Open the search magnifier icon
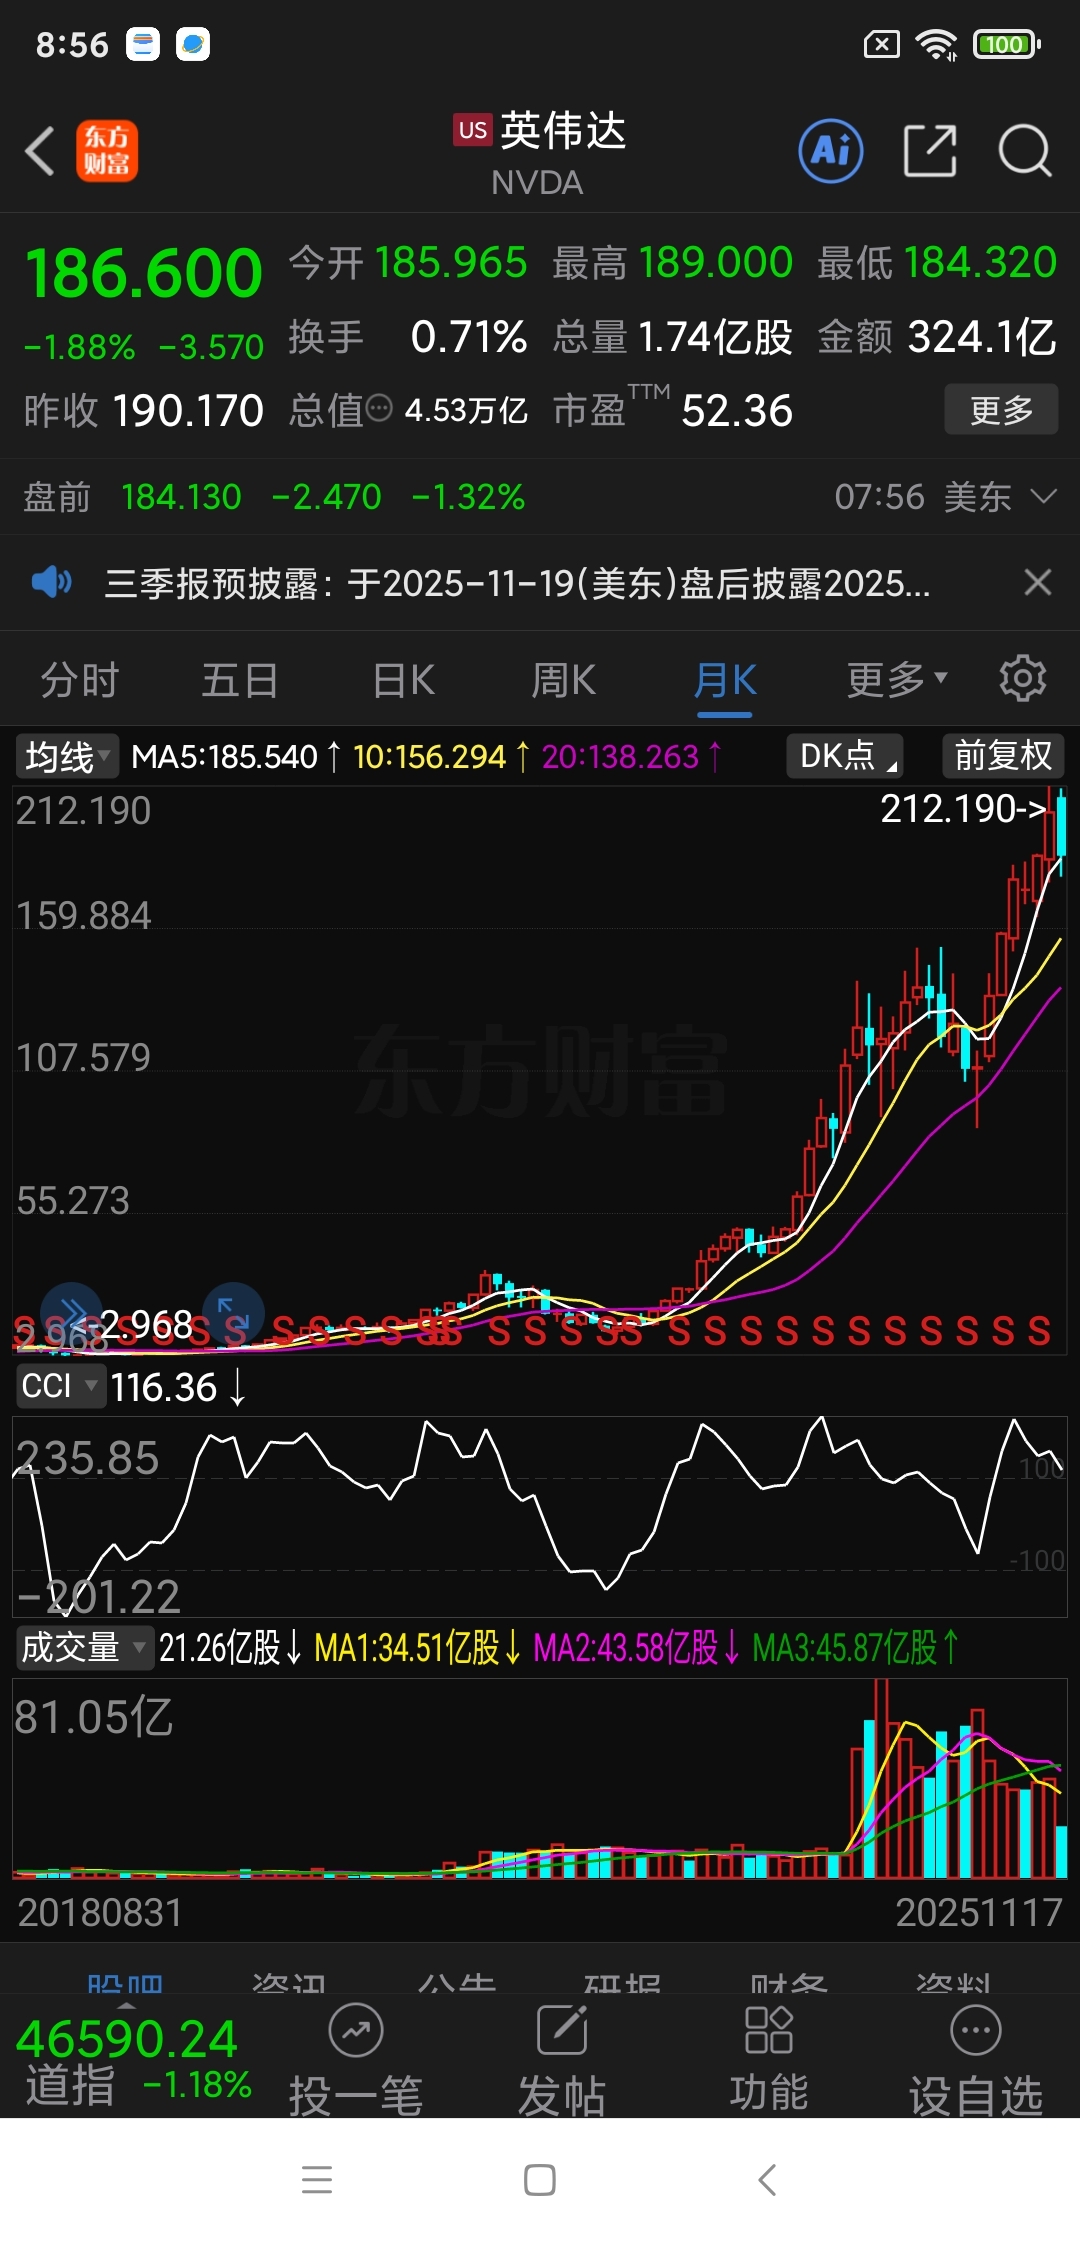 1025,151
